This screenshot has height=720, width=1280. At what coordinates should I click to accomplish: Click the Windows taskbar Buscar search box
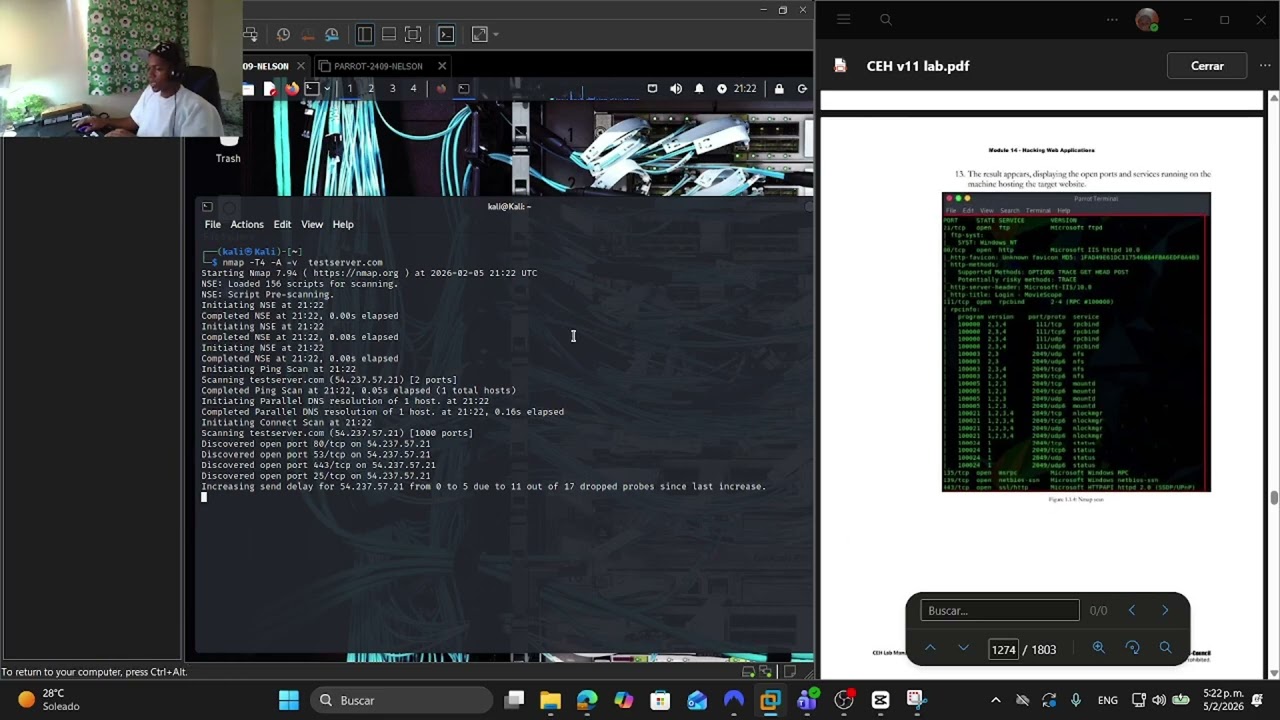402,700
